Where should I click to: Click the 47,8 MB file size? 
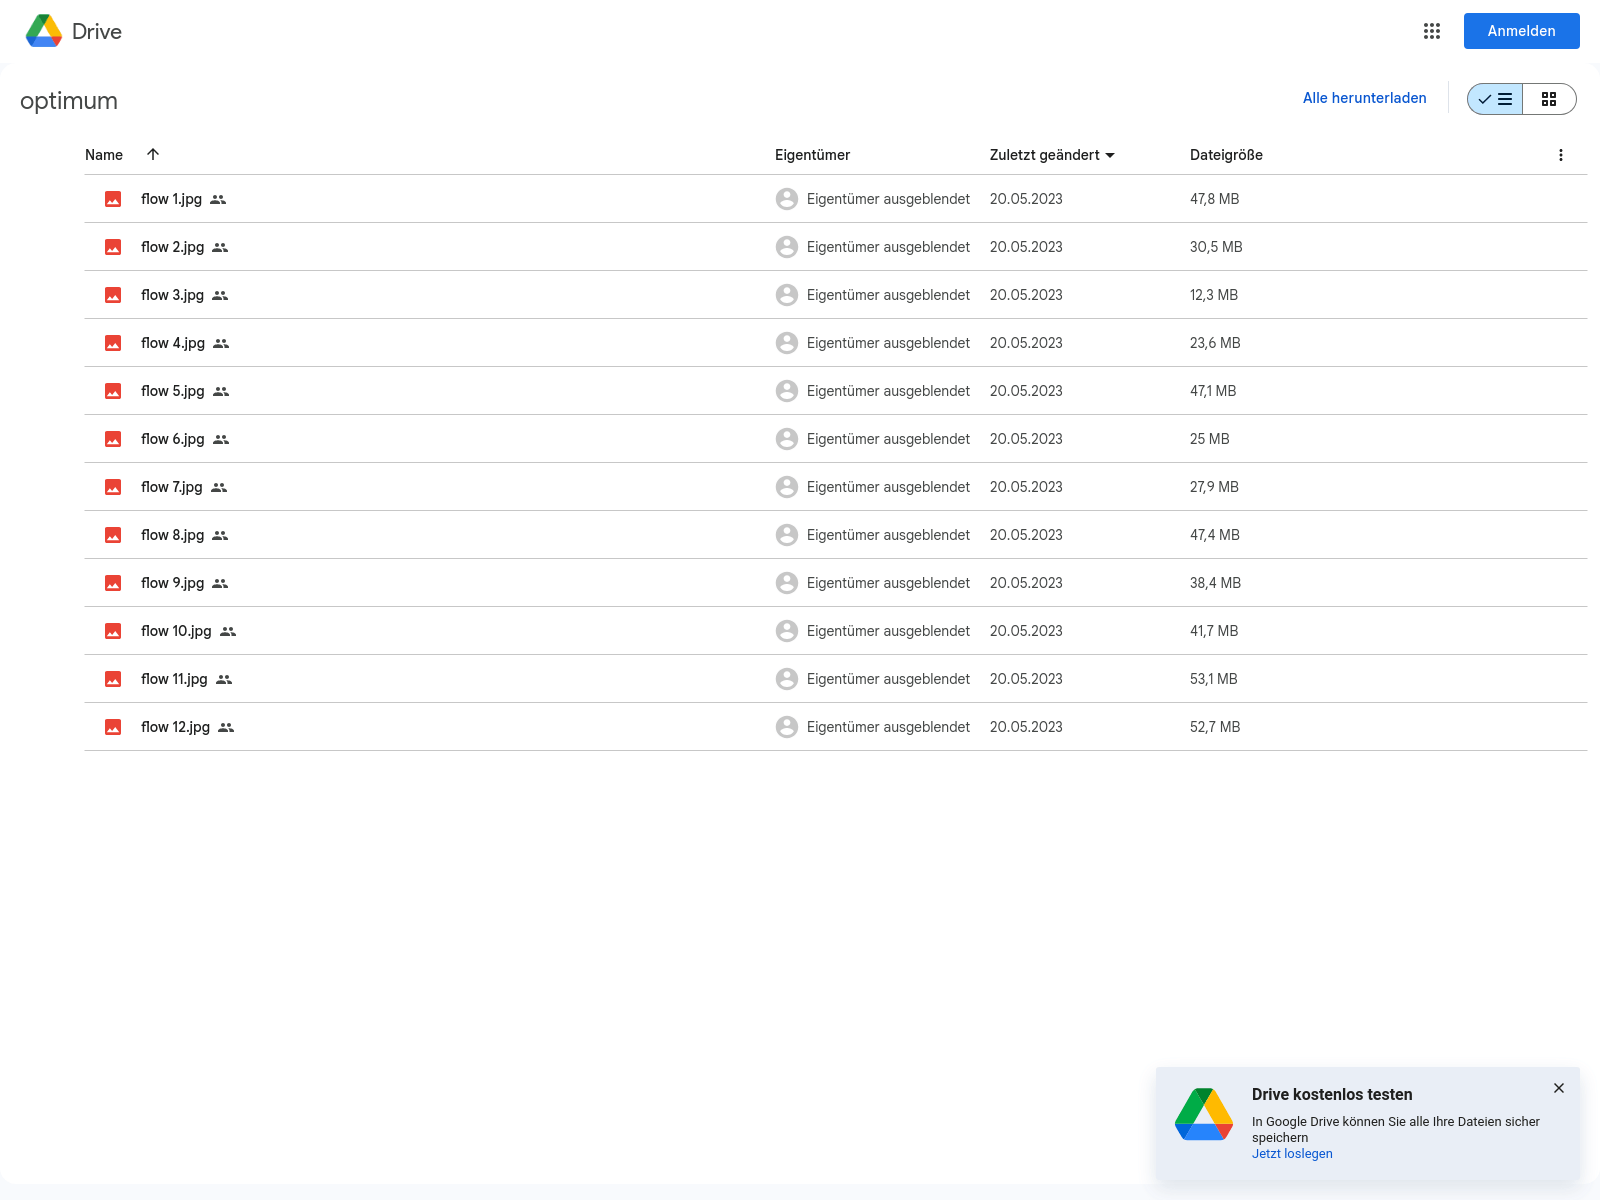[1214, 199]
